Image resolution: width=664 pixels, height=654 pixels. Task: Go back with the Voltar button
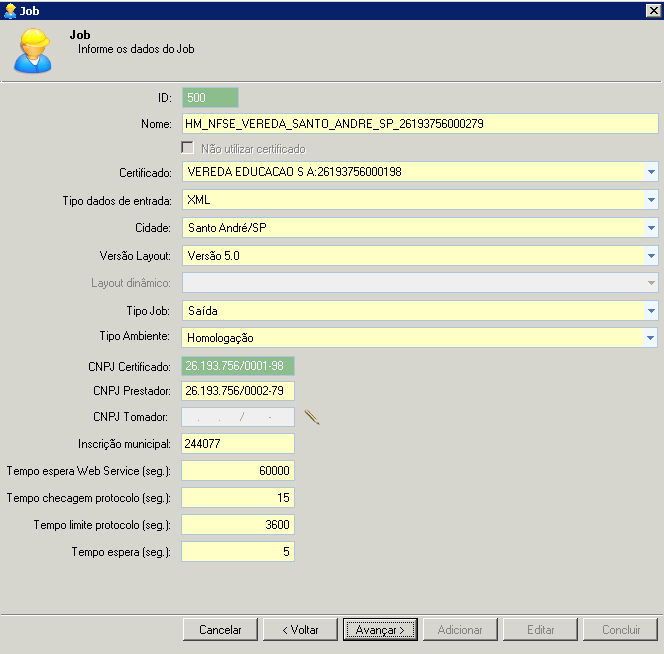300,630
